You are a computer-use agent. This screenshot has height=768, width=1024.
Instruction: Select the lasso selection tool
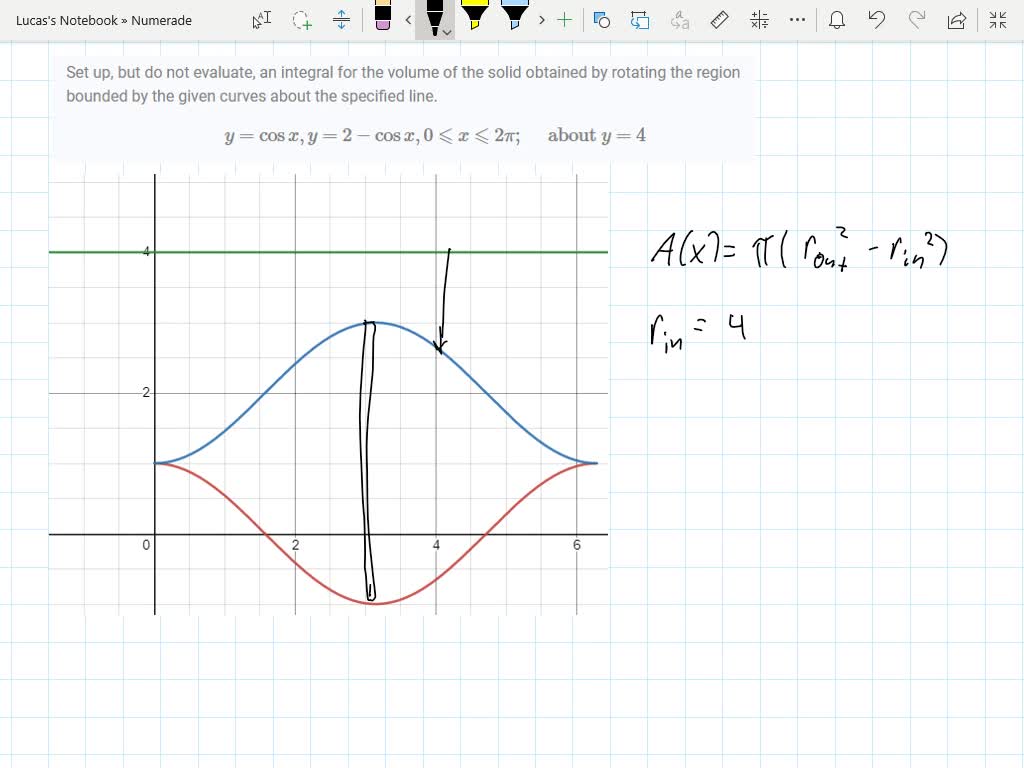(x=301, y=20)
